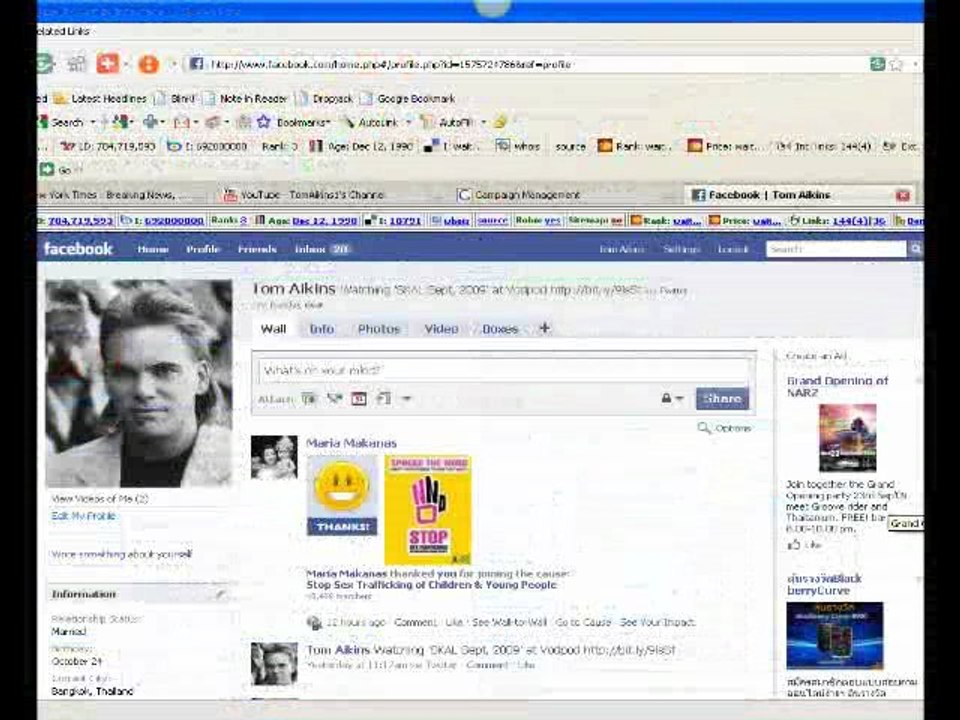
Task: Open Settings in Facebook header
Action: (x=681, y=249)
